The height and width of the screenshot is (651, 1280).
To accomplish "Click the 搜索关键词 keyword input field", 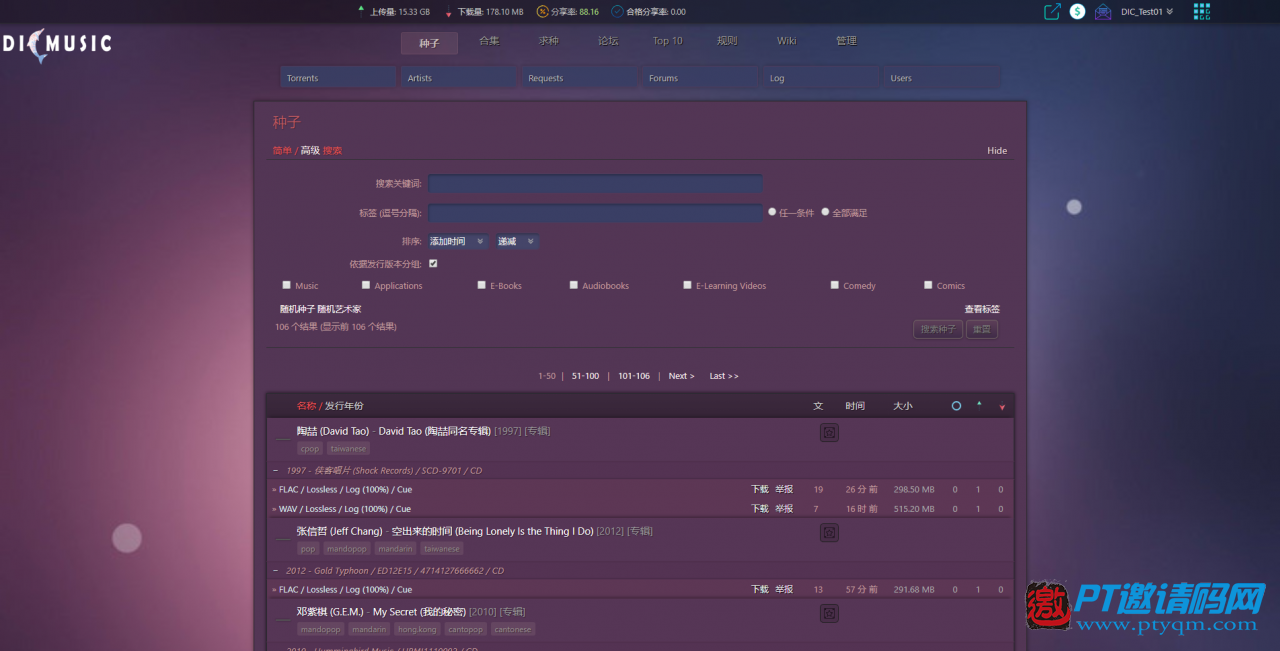I will (596, 184).
